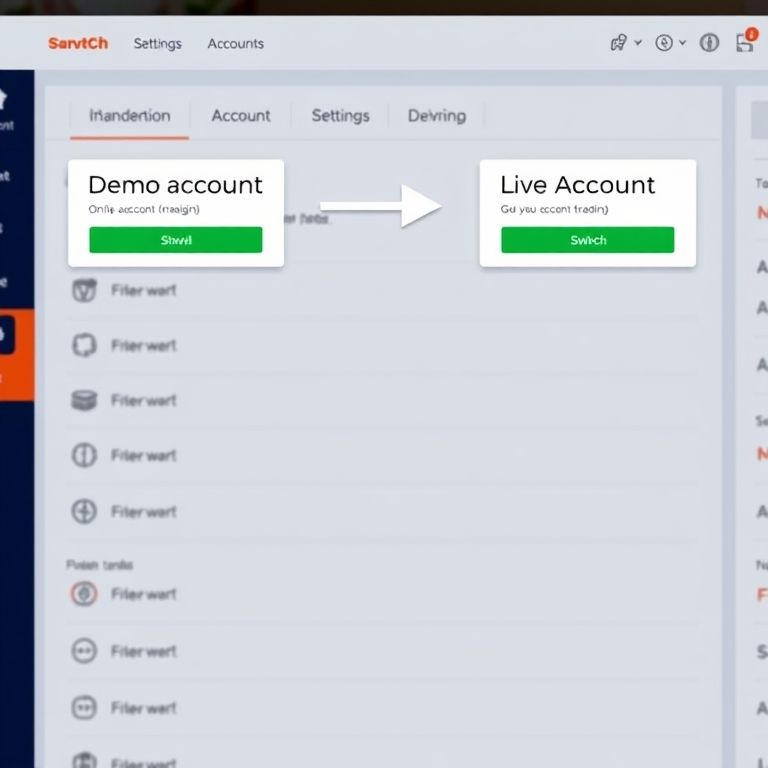Open Settings in the top navigation bar

point(157,44)
